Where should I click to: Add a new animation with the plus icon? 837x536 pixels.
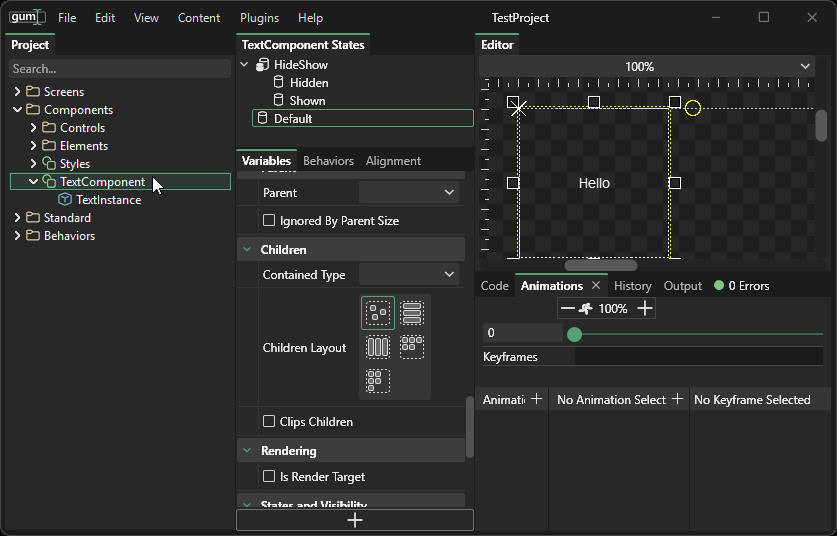click(536, 399)
